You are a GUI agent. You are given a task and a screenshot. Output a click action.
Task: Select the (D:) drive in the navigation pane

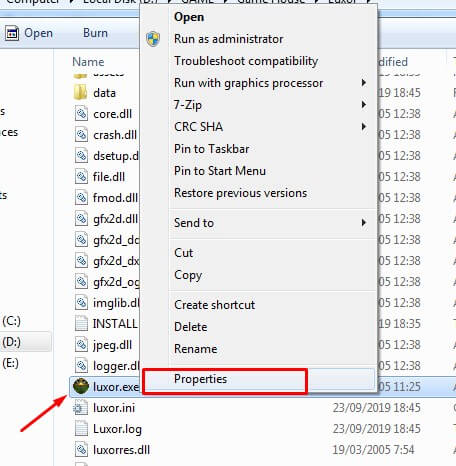tap(12, 342)
